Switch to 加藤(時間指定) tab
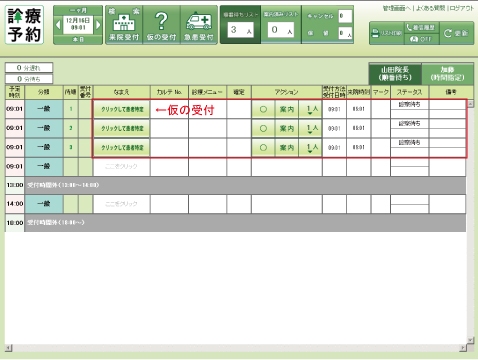This screenshot has width=478, height=360. (448, 74)
